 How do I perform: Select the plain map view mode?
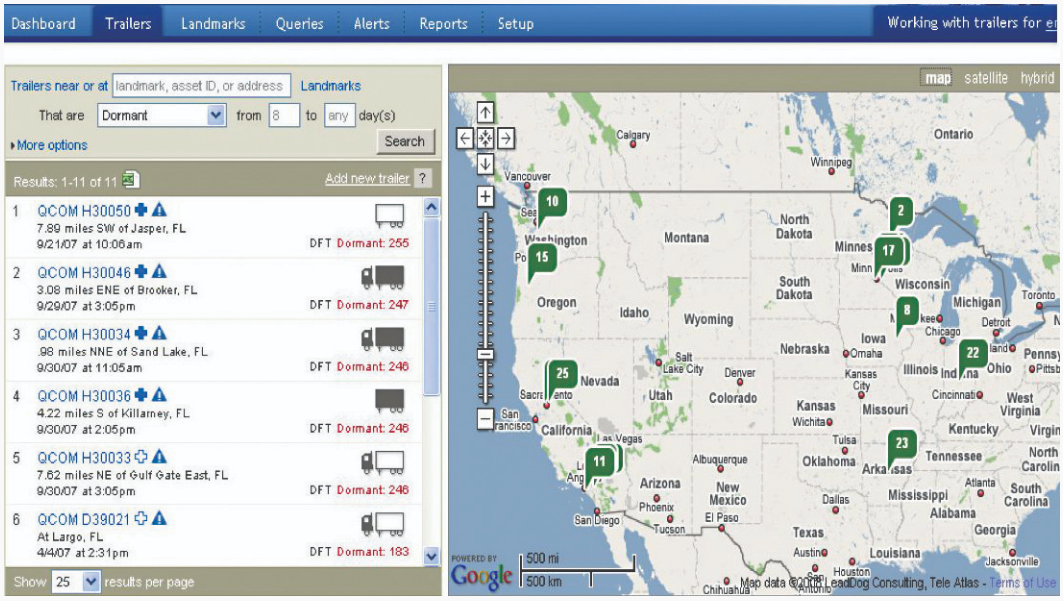point(938,78)
